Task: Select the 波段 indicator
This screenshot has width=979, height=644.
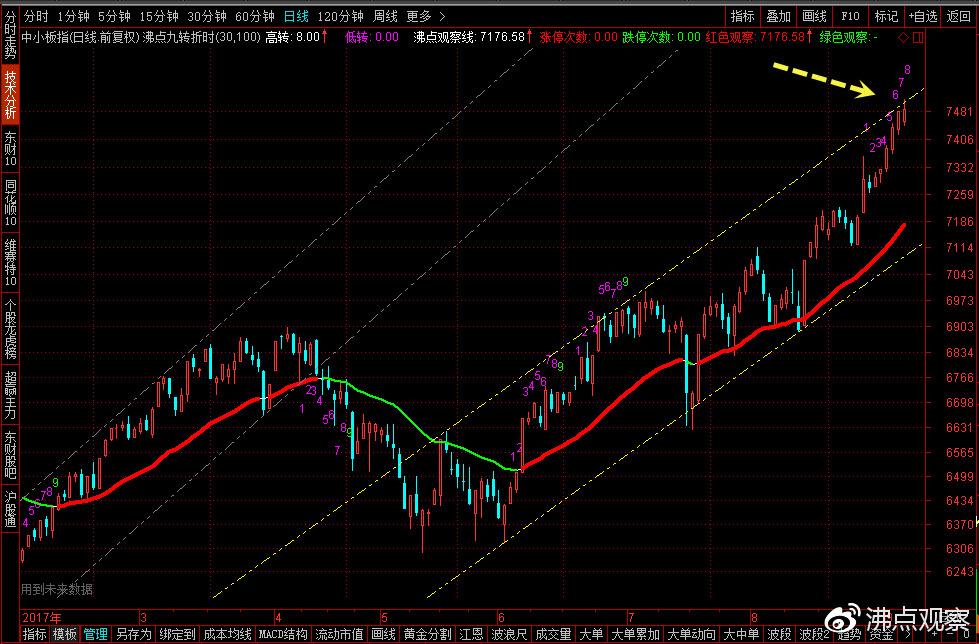Action: (779, 634)
